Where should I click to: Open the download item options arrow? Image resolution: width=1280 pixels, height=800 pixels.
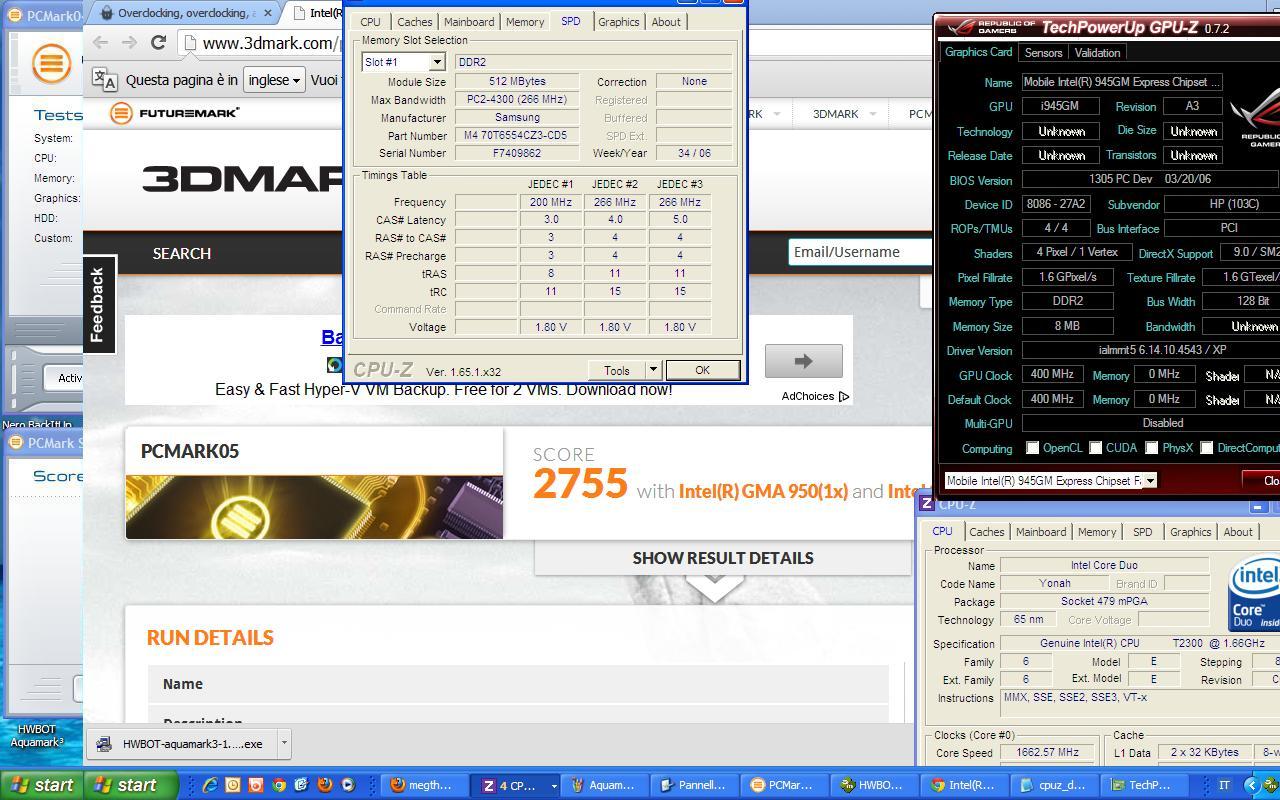click(284, 743)
